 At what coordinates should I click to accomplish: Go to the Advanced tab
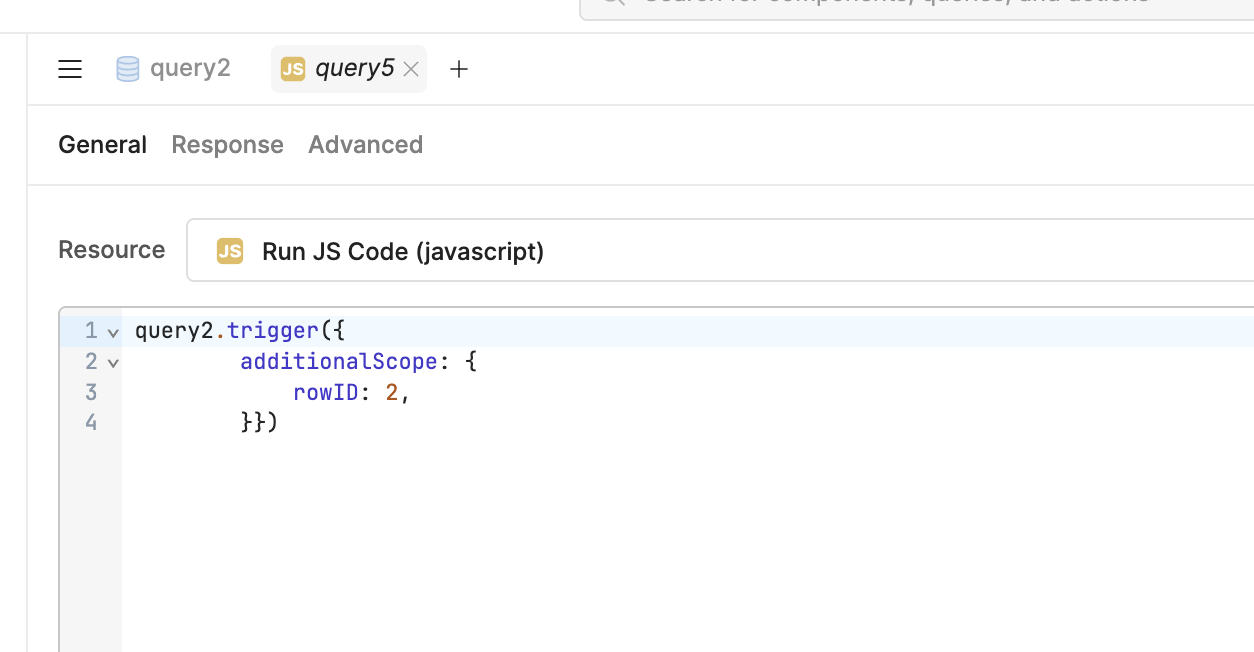(365, 145)
